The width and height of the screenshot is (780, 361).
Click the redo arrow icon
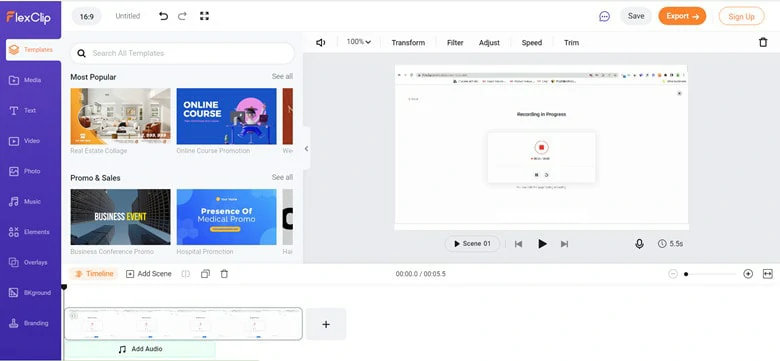183,16
